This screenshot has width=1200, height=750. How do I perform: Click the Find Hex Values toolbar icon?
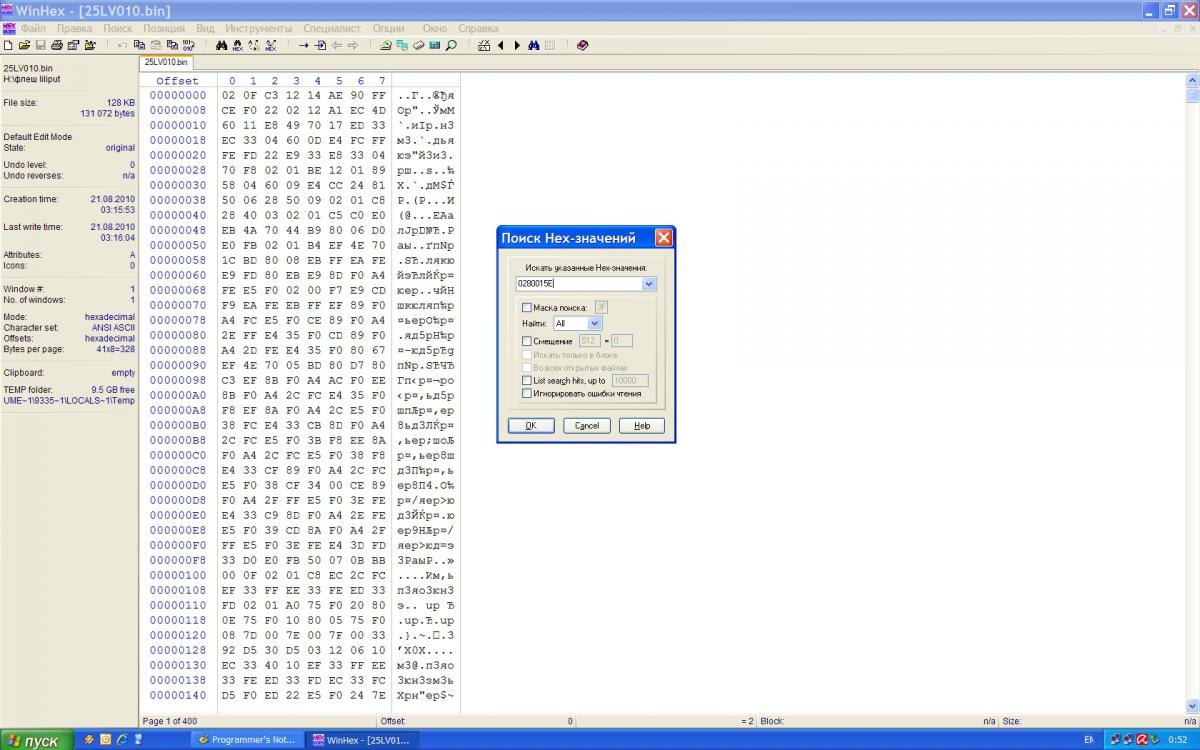coord(238,45)
